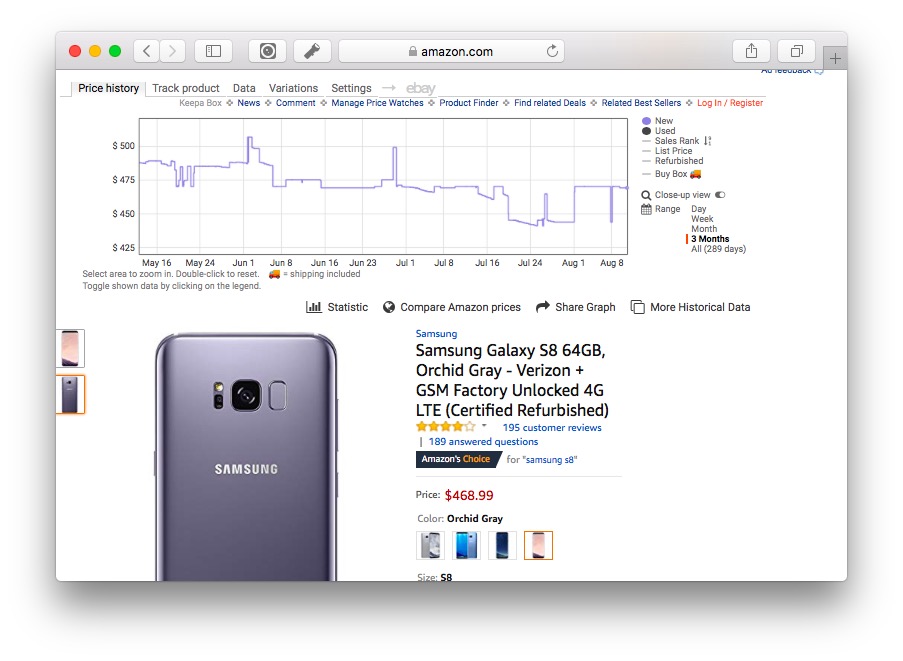Go back with Safari's back arrow
Screen dimensions: 903x661
147,51
